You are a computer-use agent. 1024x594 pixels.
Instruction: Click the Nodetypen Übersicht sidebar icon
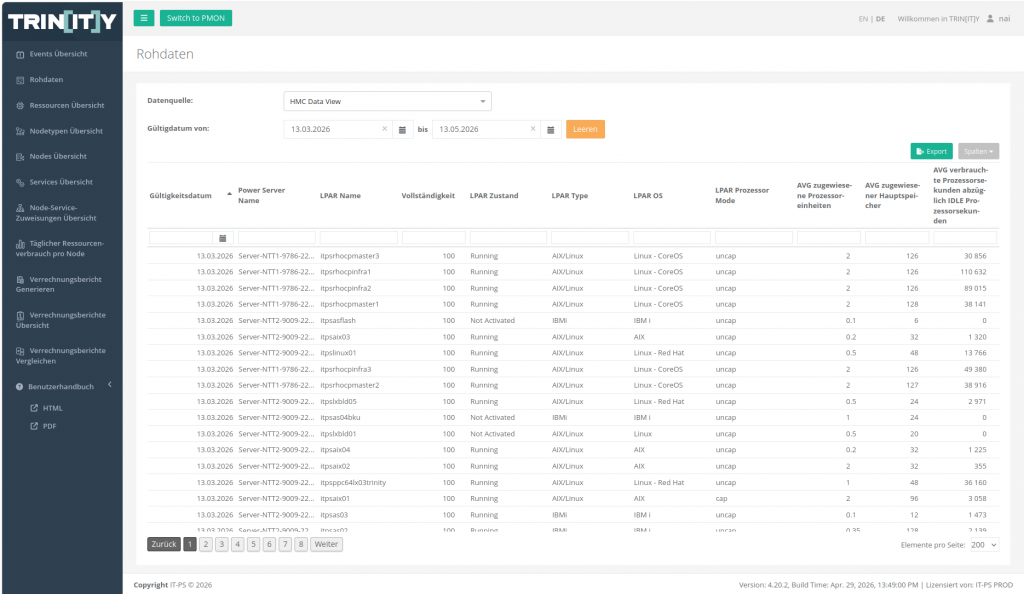click(20, 131)
